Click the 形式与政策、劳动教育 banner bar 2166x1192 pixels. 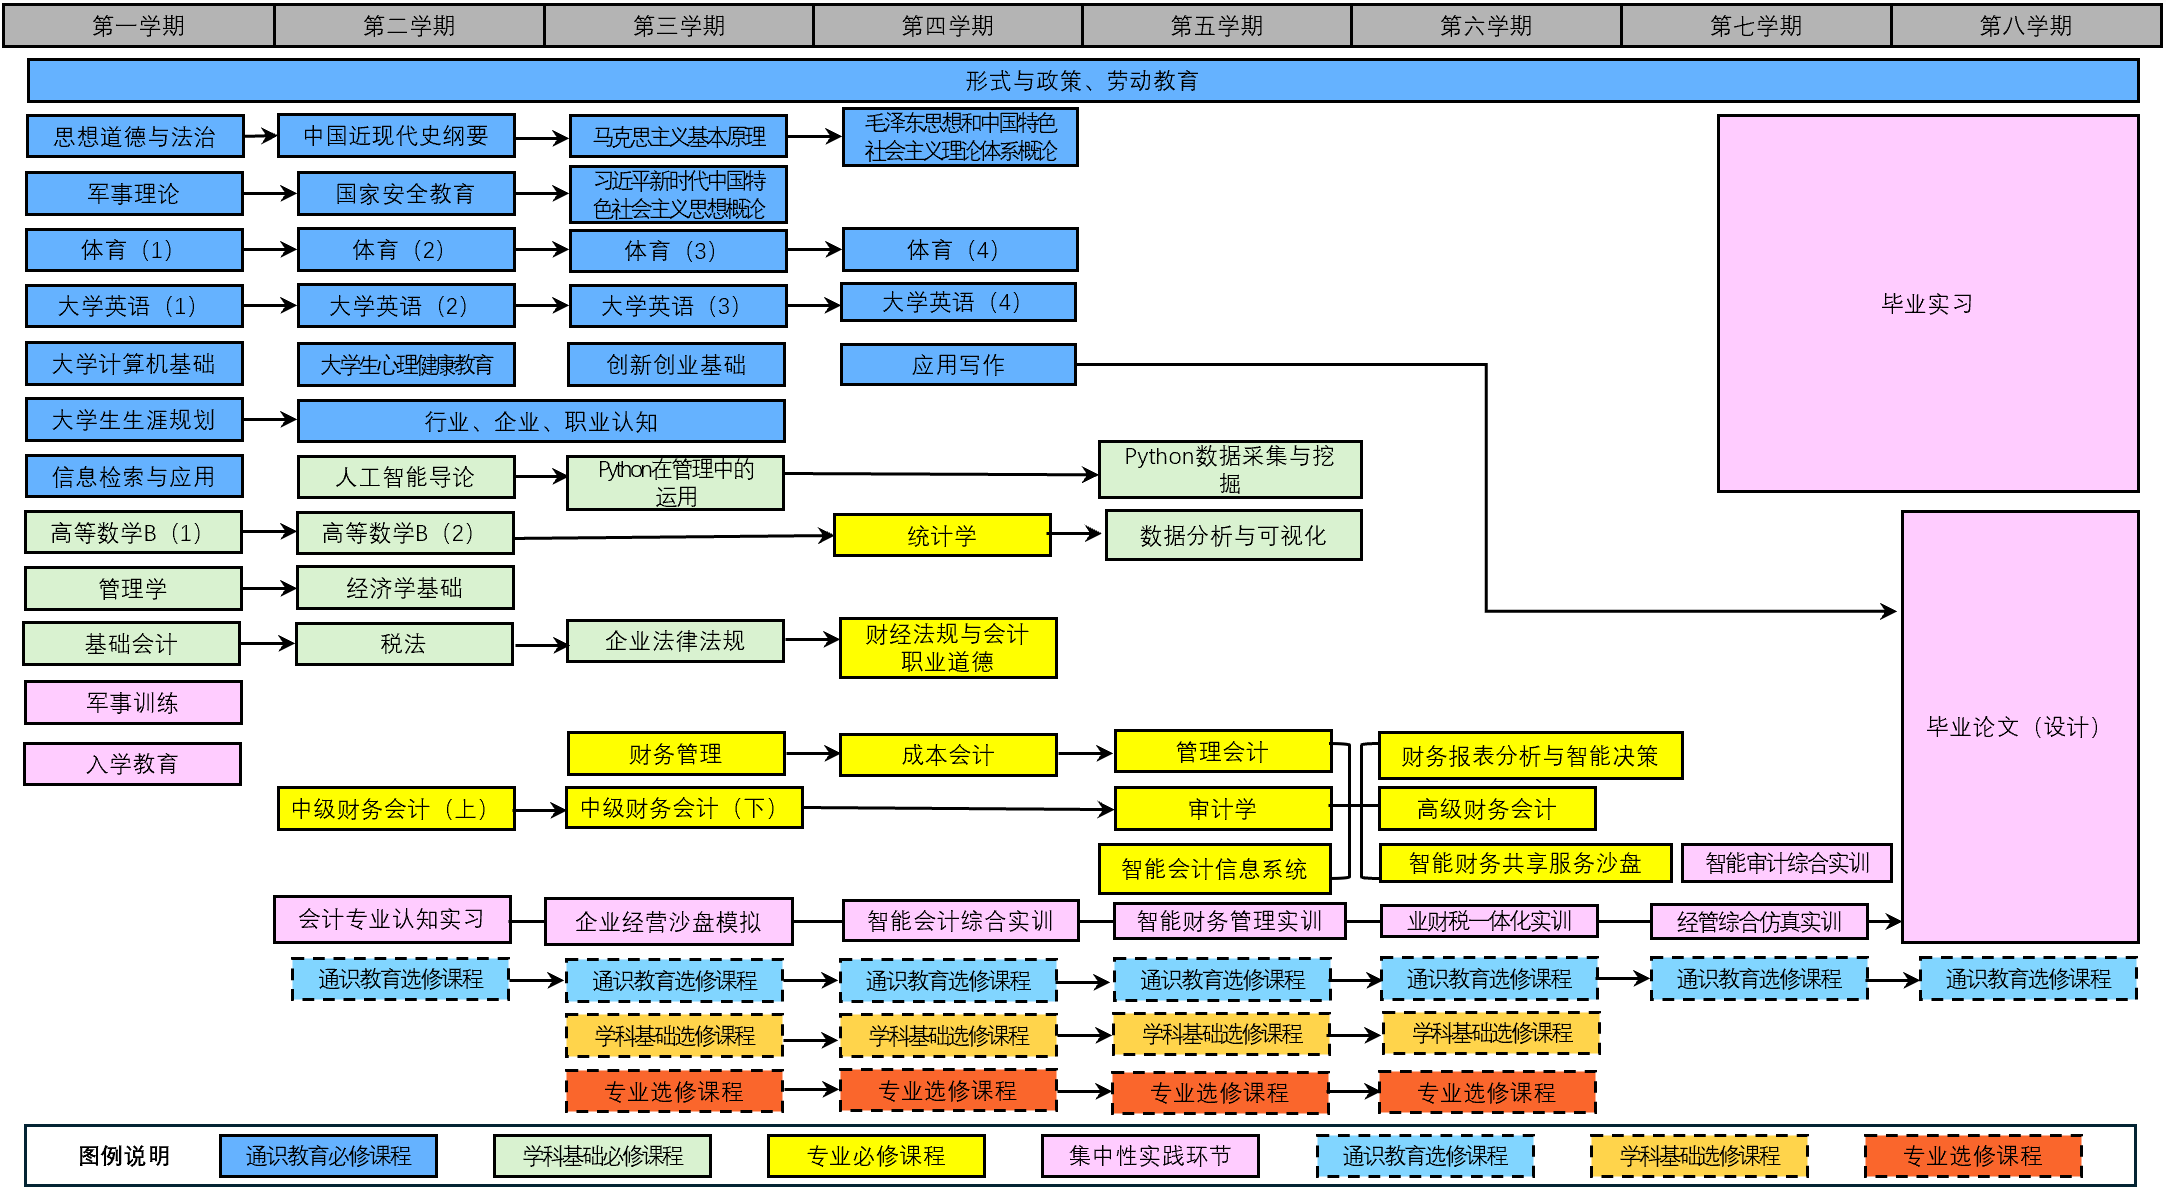pyautogui.click(x=1082, y=81)
